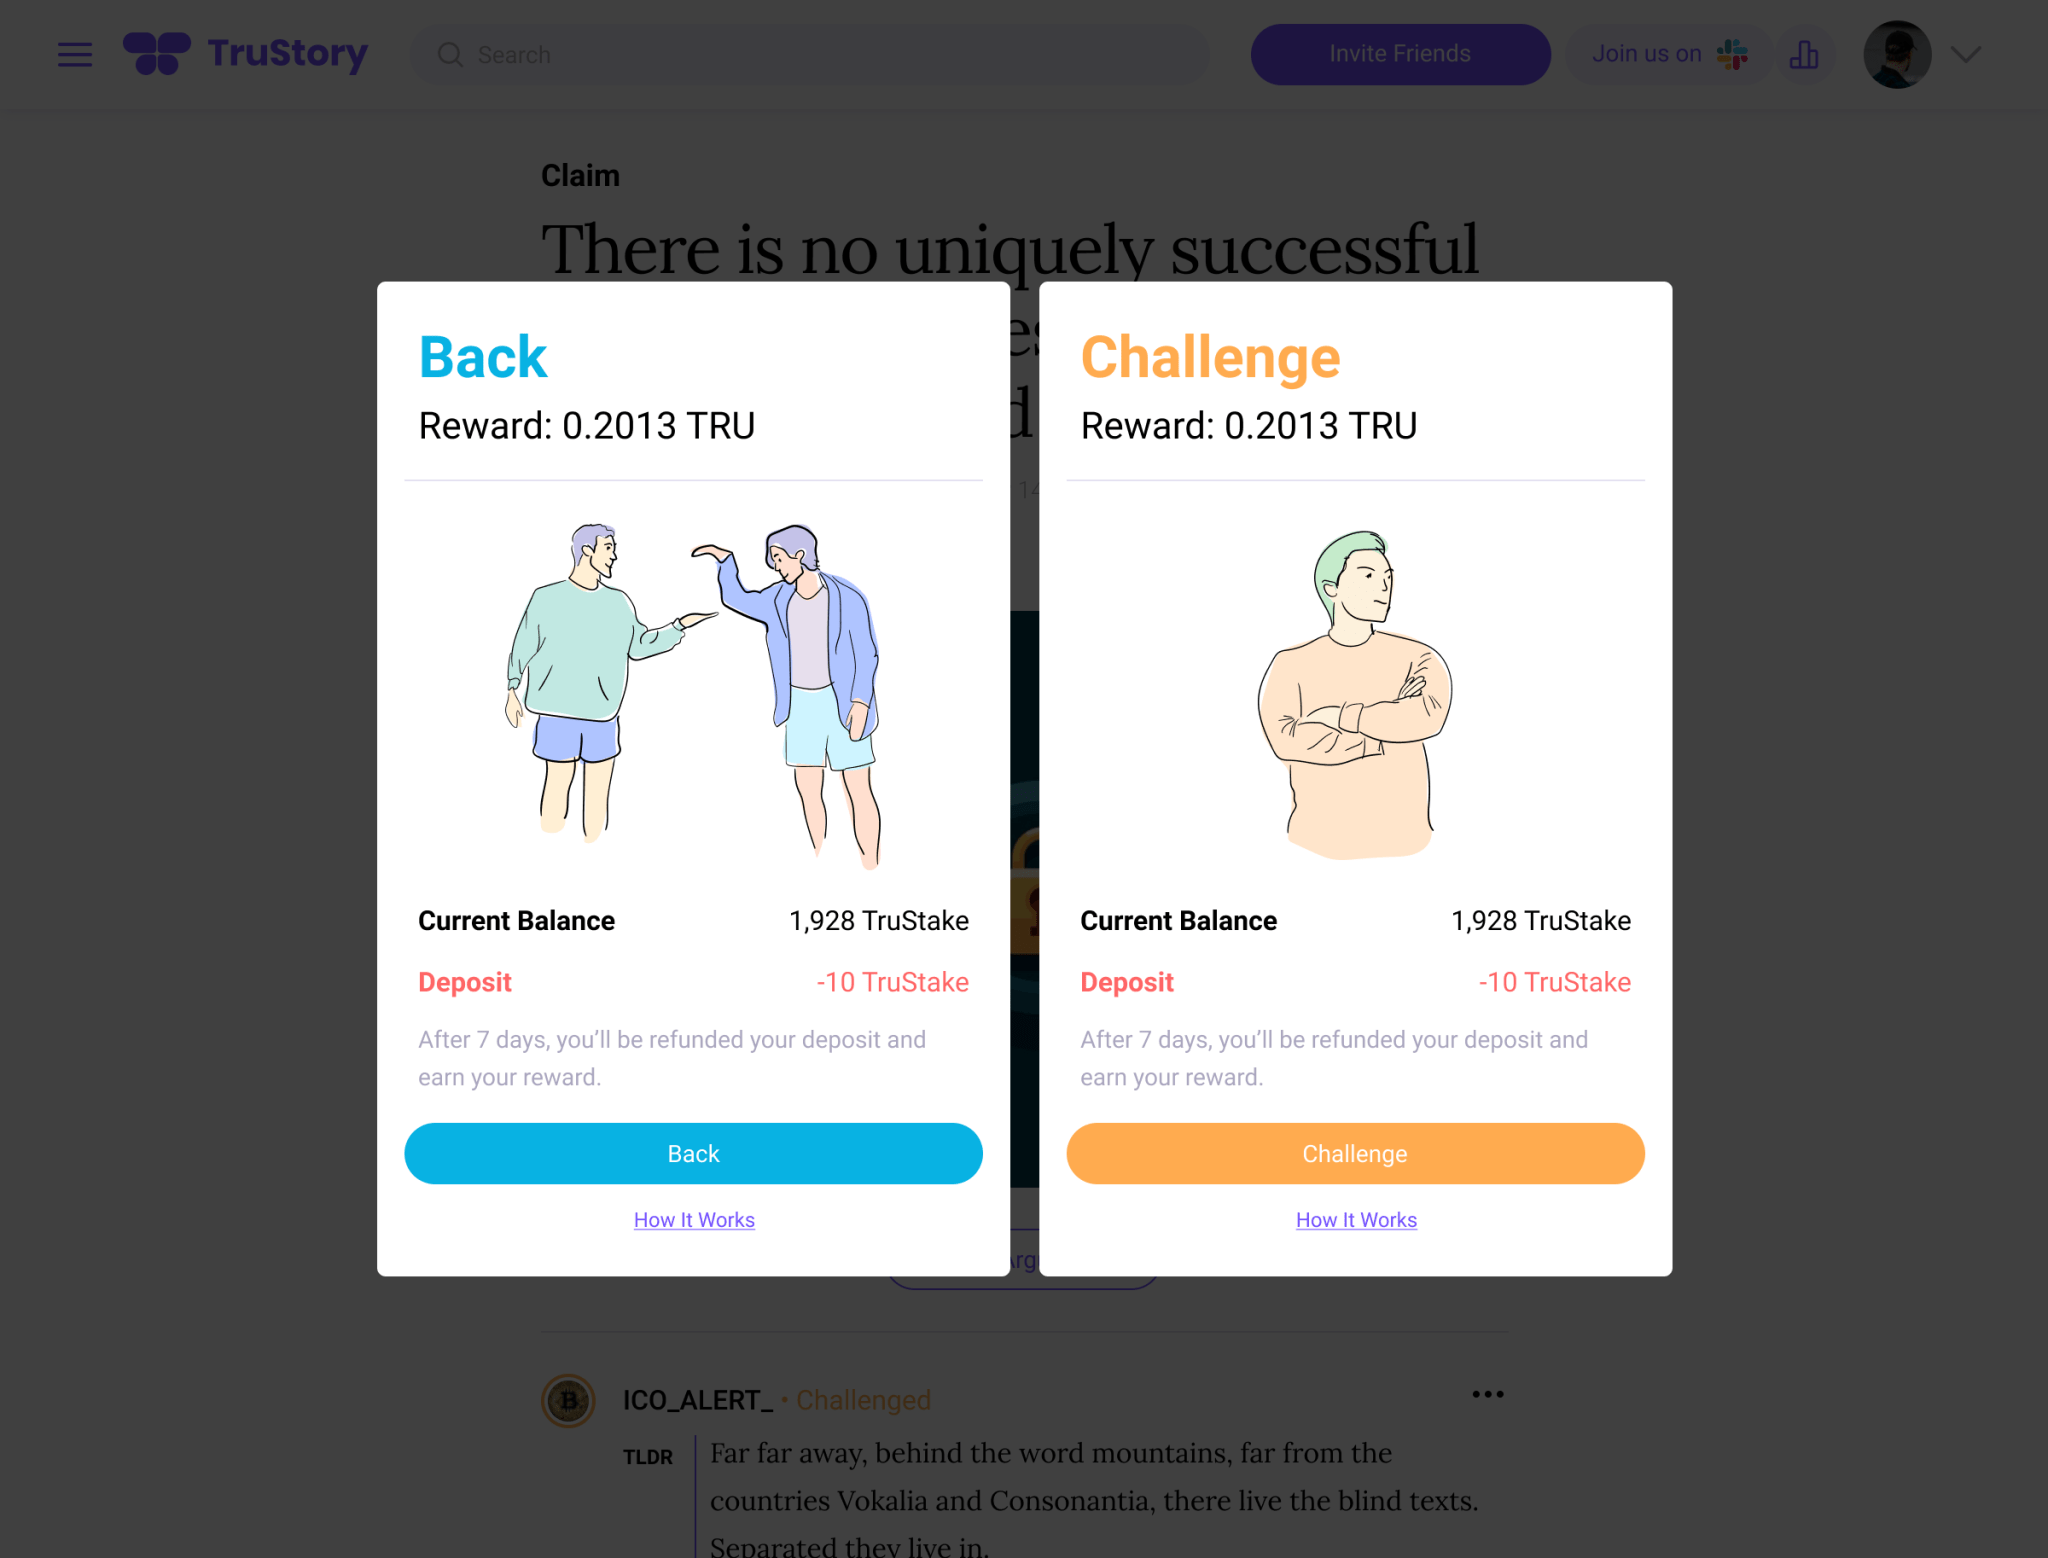Open How It Works under Back
The height and width of the screenshot is (1558, 2048).
pos(694,1220)
